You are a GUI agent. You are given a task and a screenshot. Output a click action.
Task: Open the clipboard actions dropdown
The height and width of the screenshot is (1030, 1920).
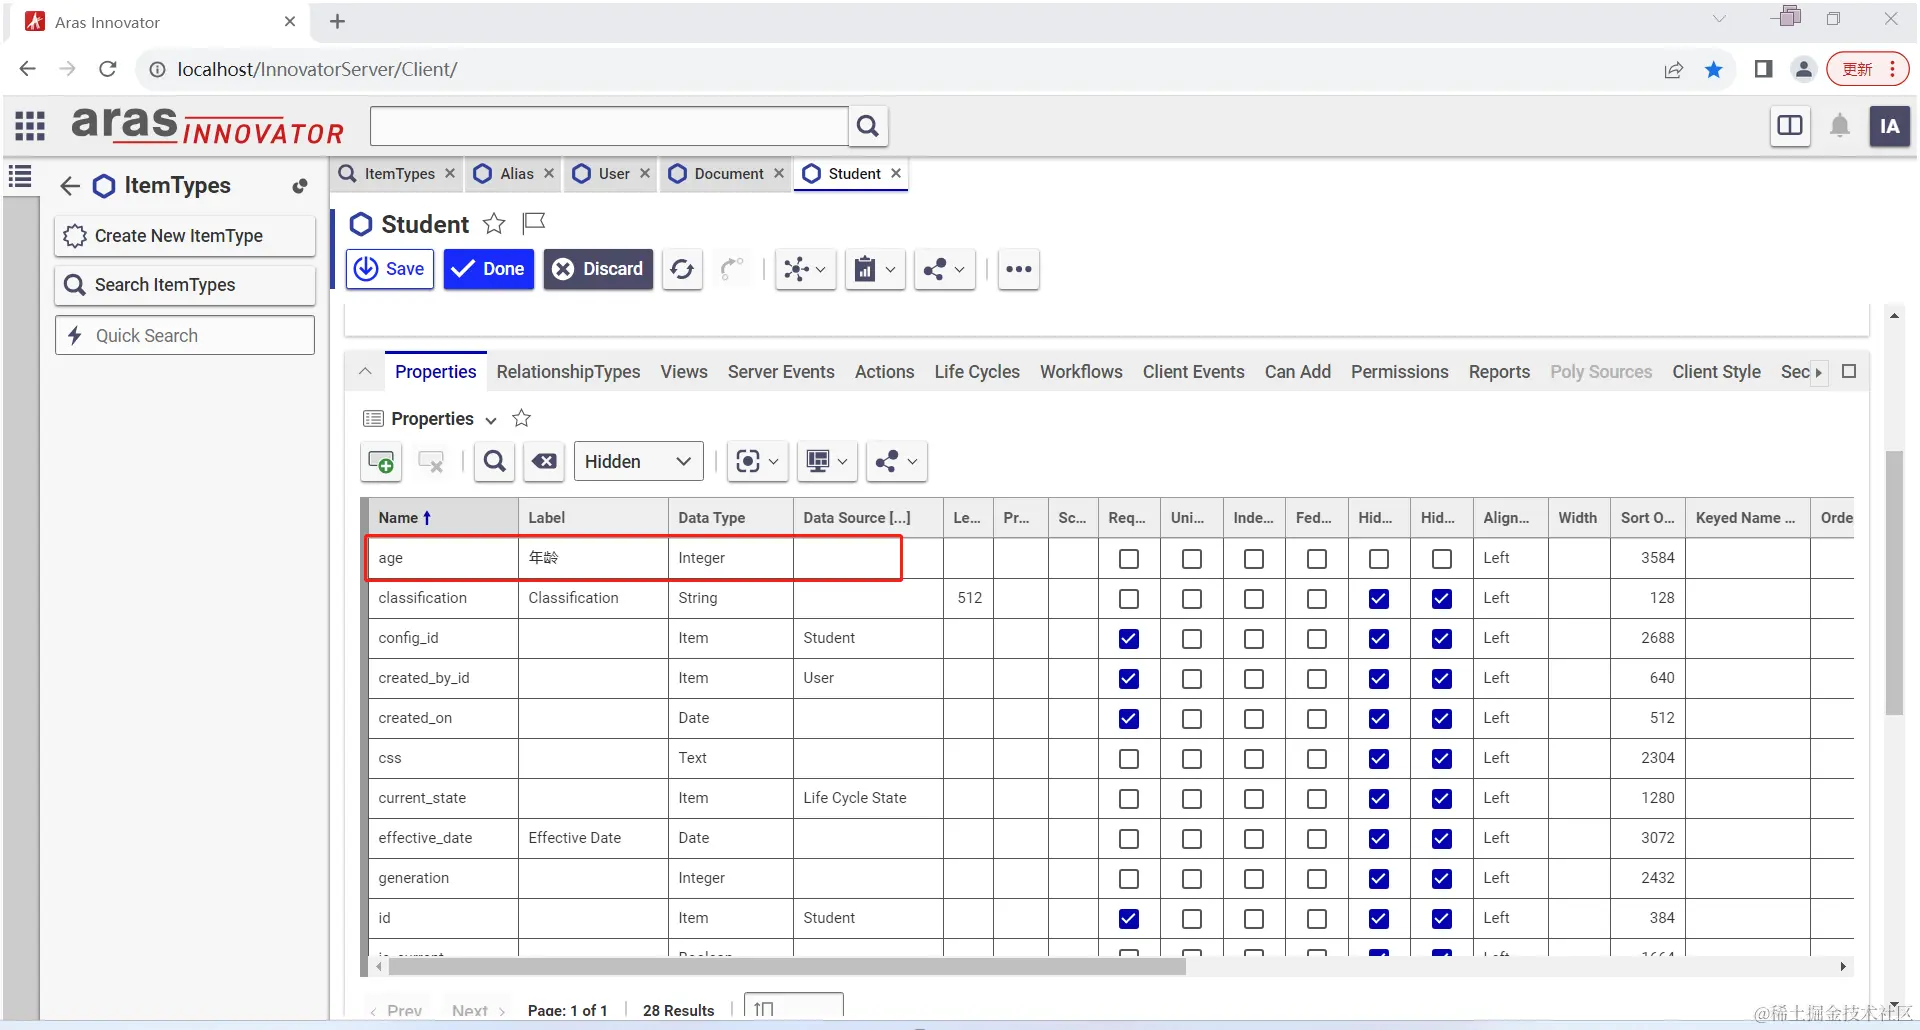875,269
